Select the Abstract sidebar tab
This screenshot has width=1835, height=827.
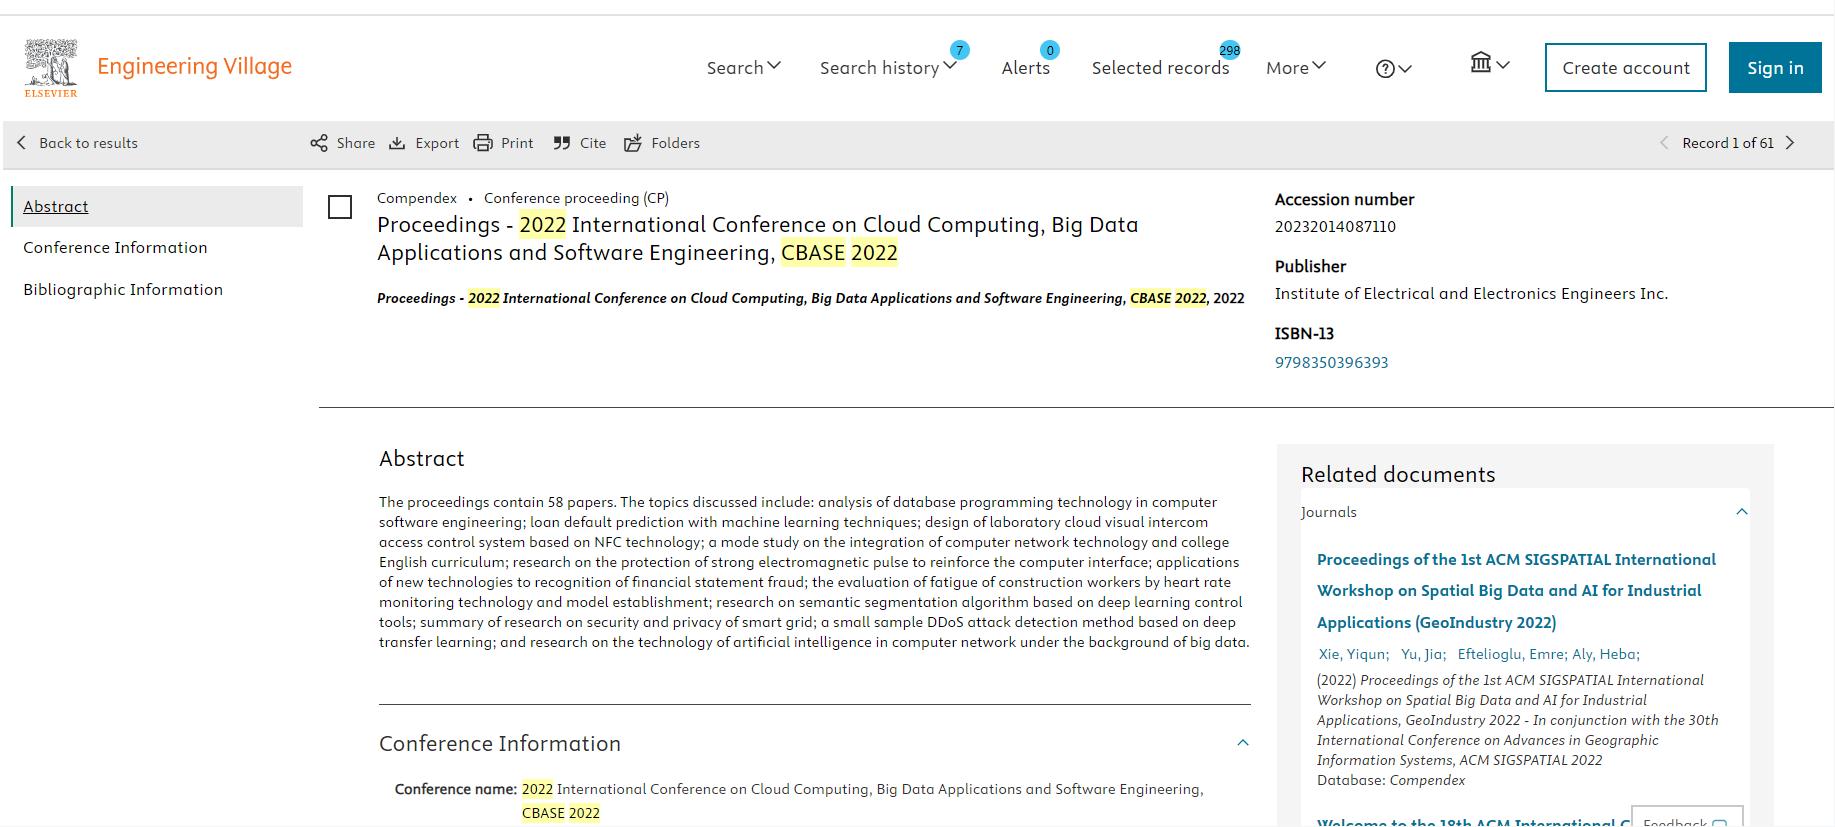click(x=157, y=206)
